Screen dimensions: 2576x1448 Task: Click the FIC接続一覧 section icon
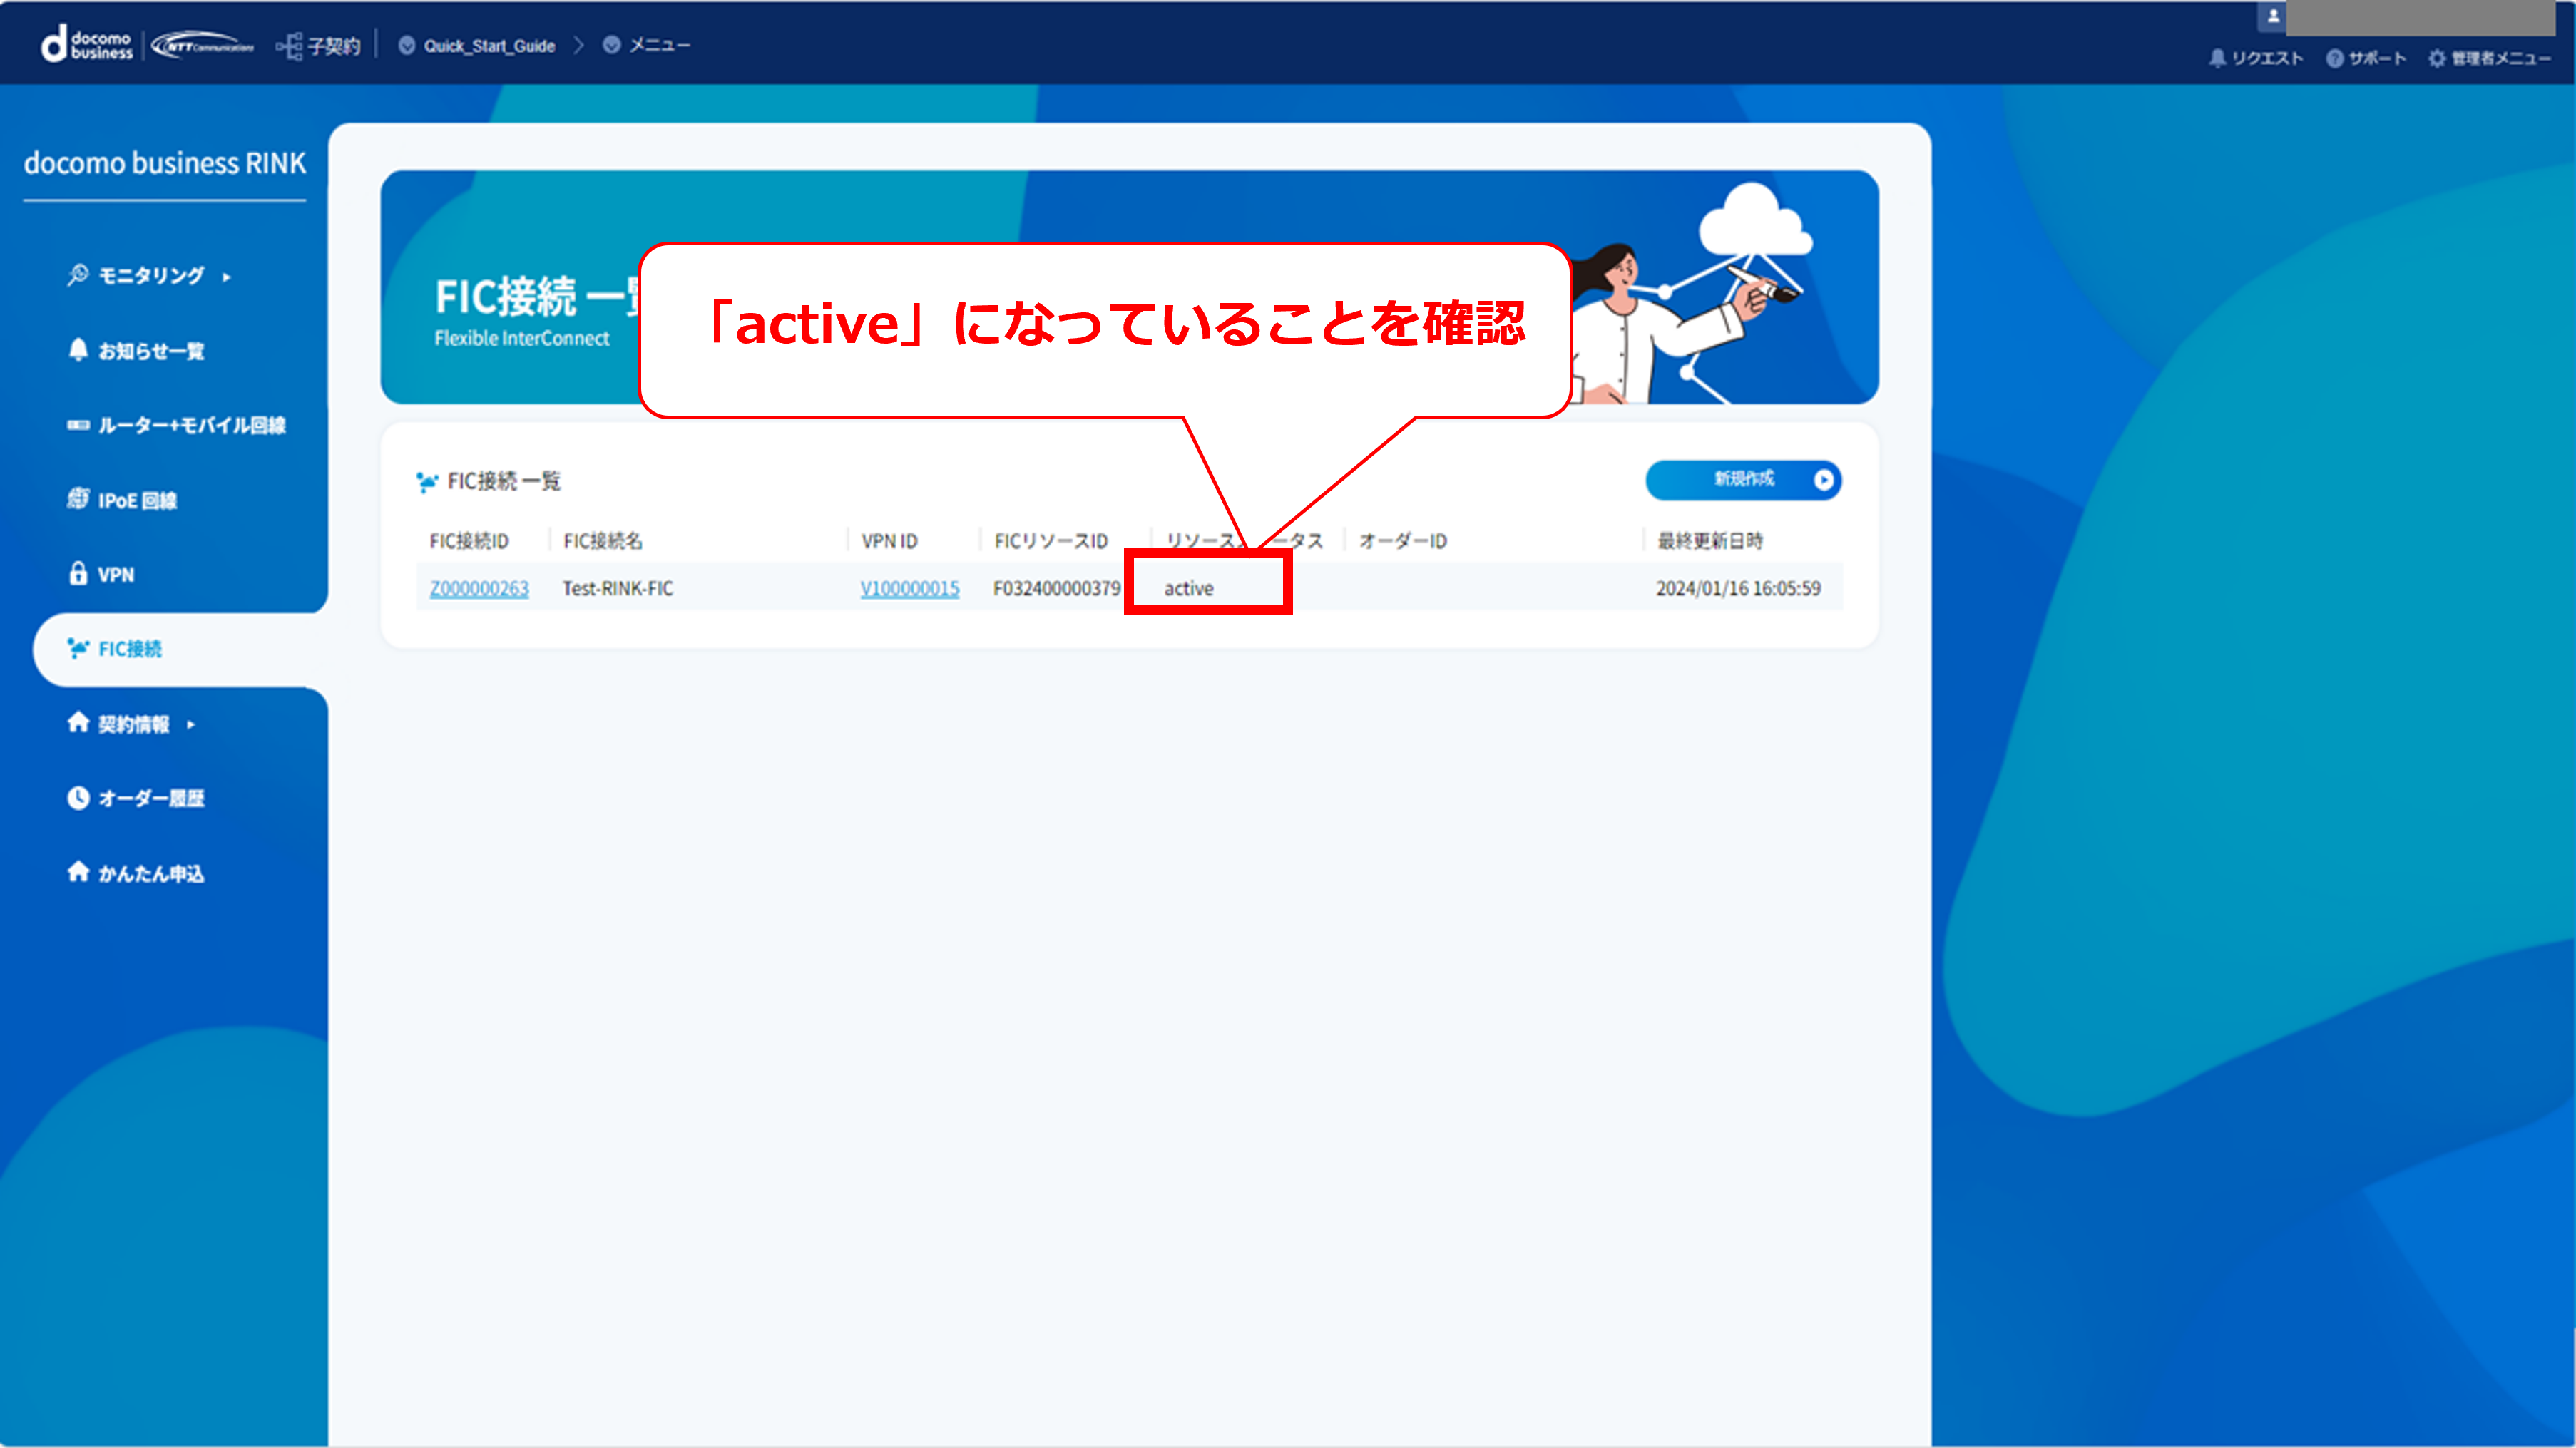(427, 482)
